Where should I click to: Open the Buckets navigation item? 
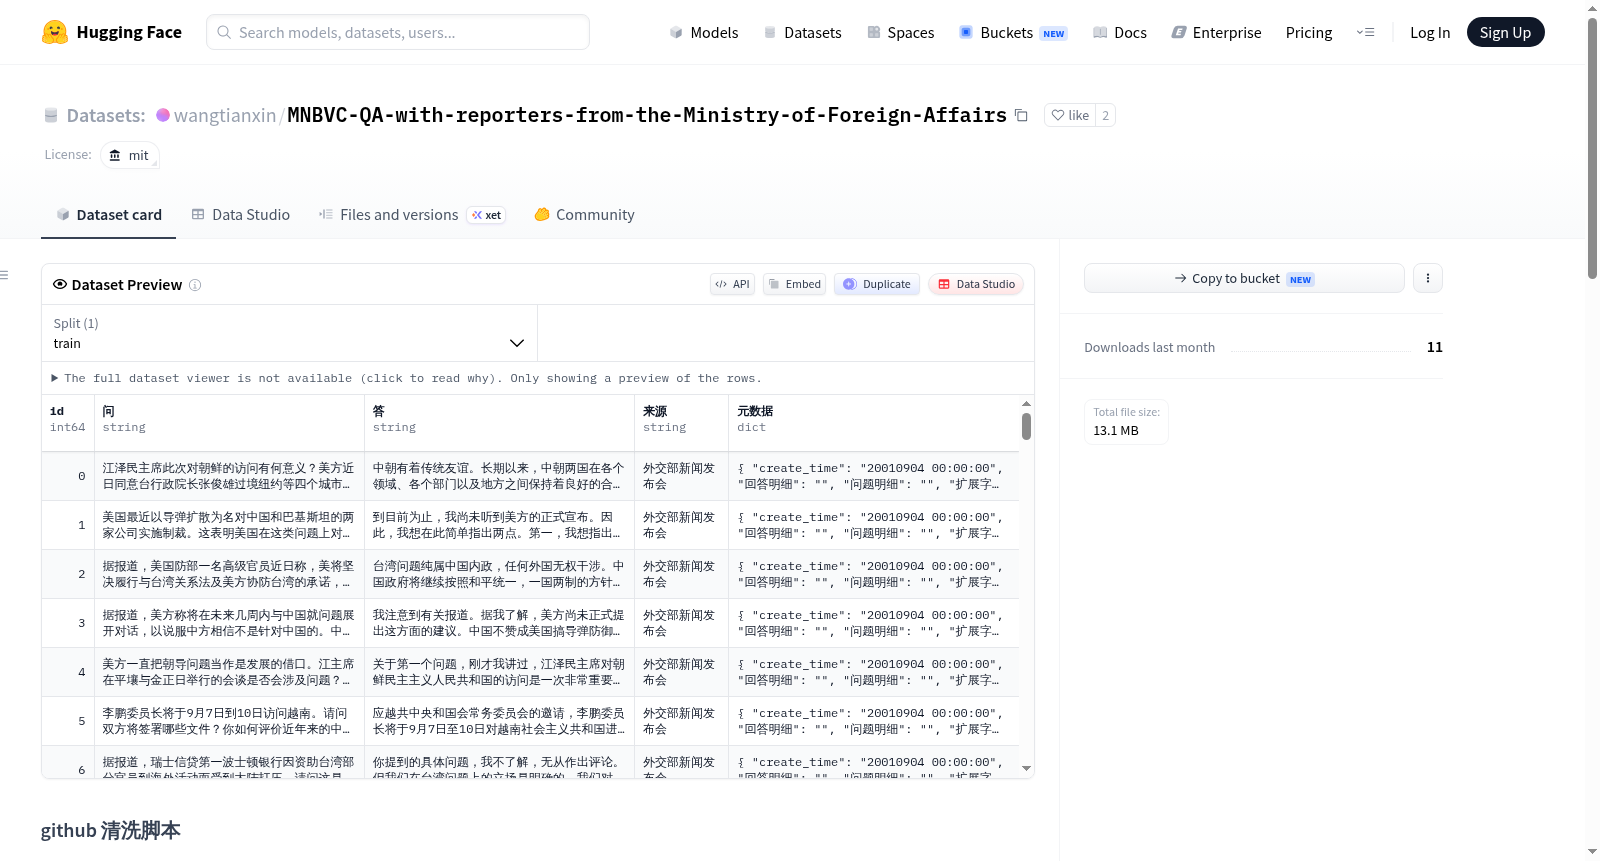coord(1013,33)
